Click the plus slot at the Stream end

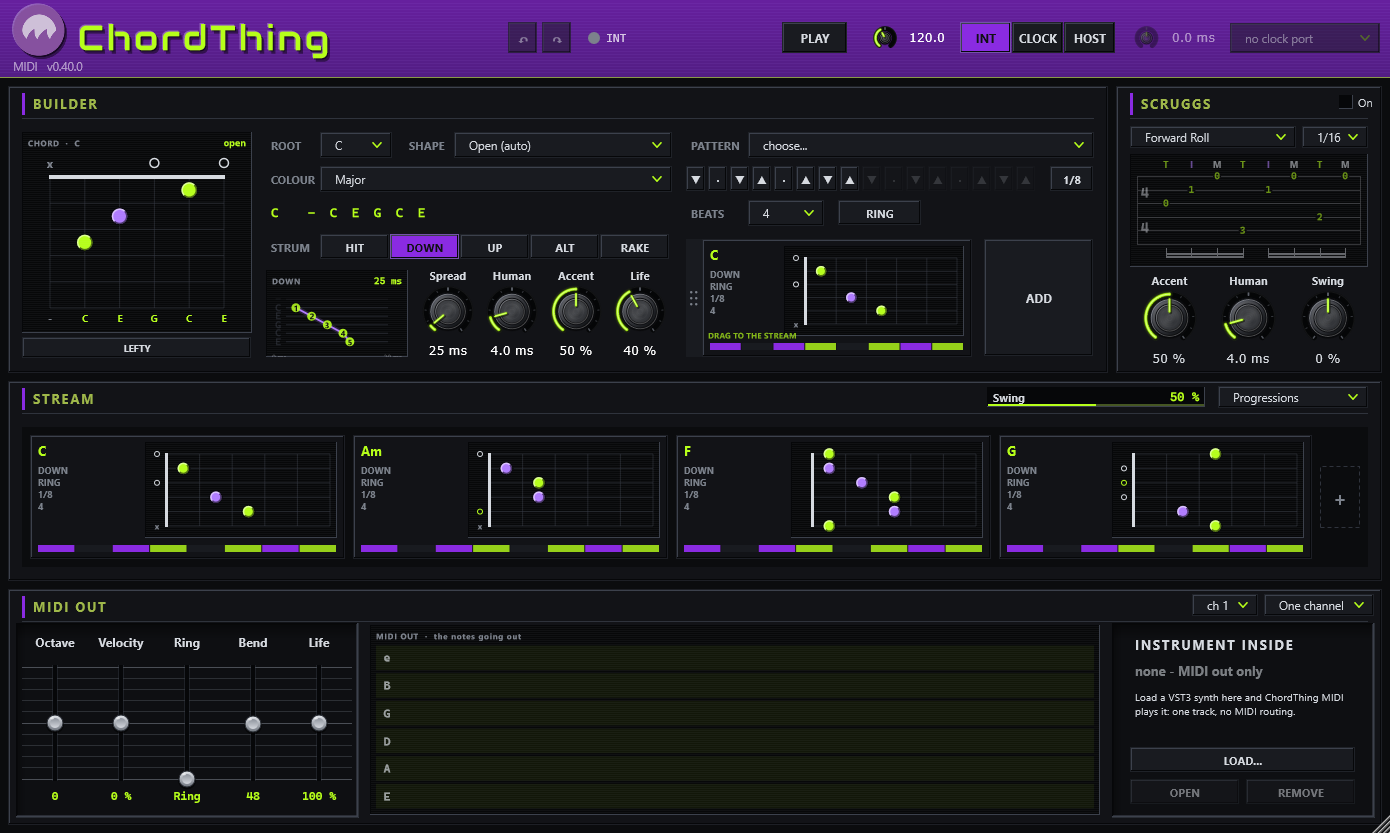tap(1340, 499)
